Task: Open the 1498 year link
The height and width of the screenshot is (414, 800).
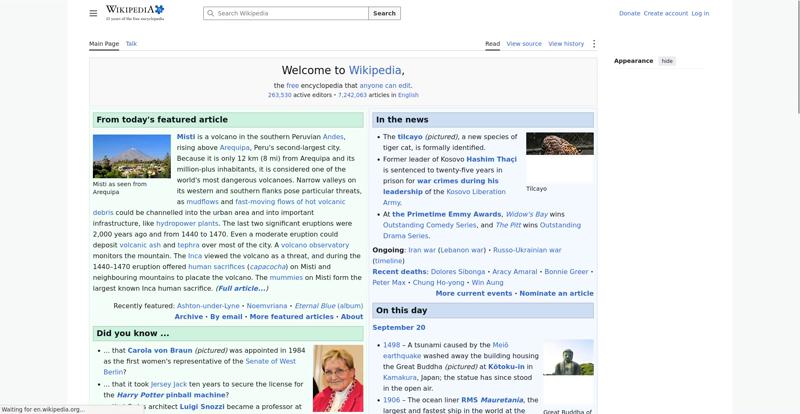Action: (x=392, y=345)
